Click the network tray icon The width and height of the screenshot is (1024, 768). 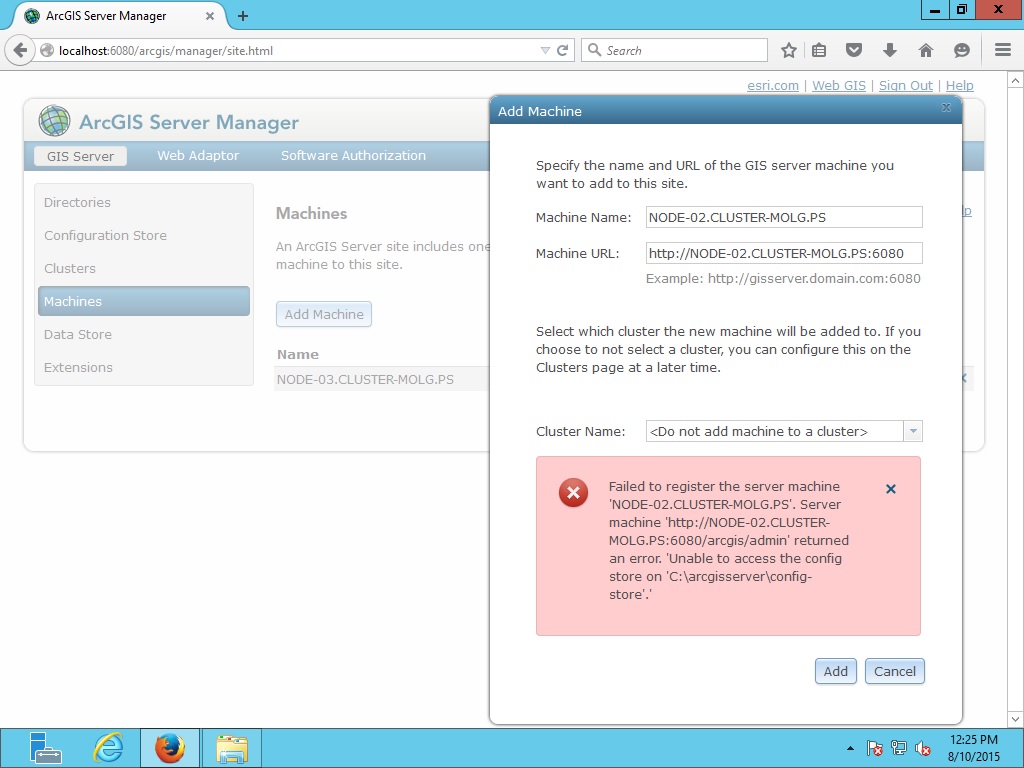click(899, 748)
